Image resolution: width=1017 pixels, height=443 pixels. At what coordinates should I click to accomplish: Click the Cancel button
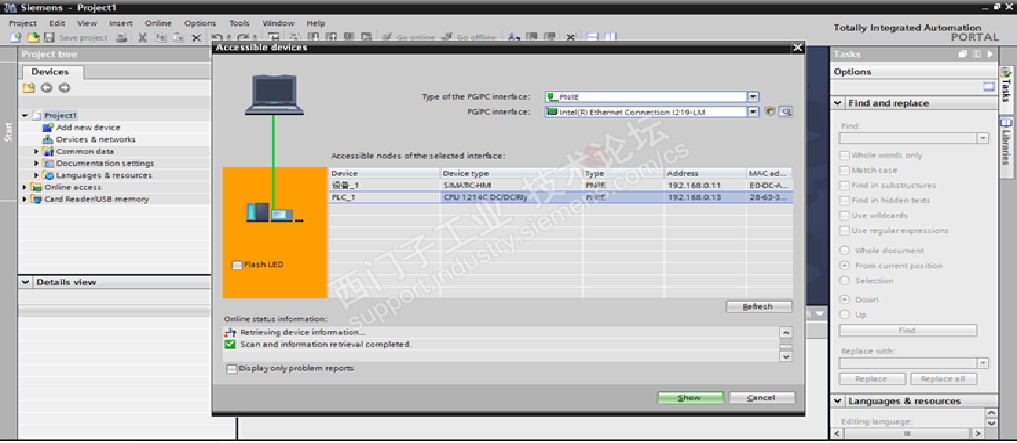click(761, 398)
